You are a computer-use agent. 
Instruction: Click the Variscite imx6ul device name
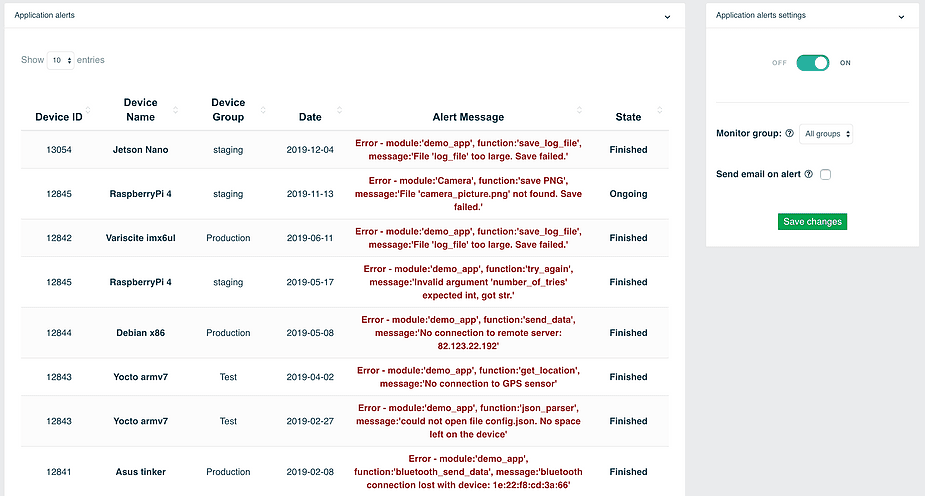[x=140, y=238]
